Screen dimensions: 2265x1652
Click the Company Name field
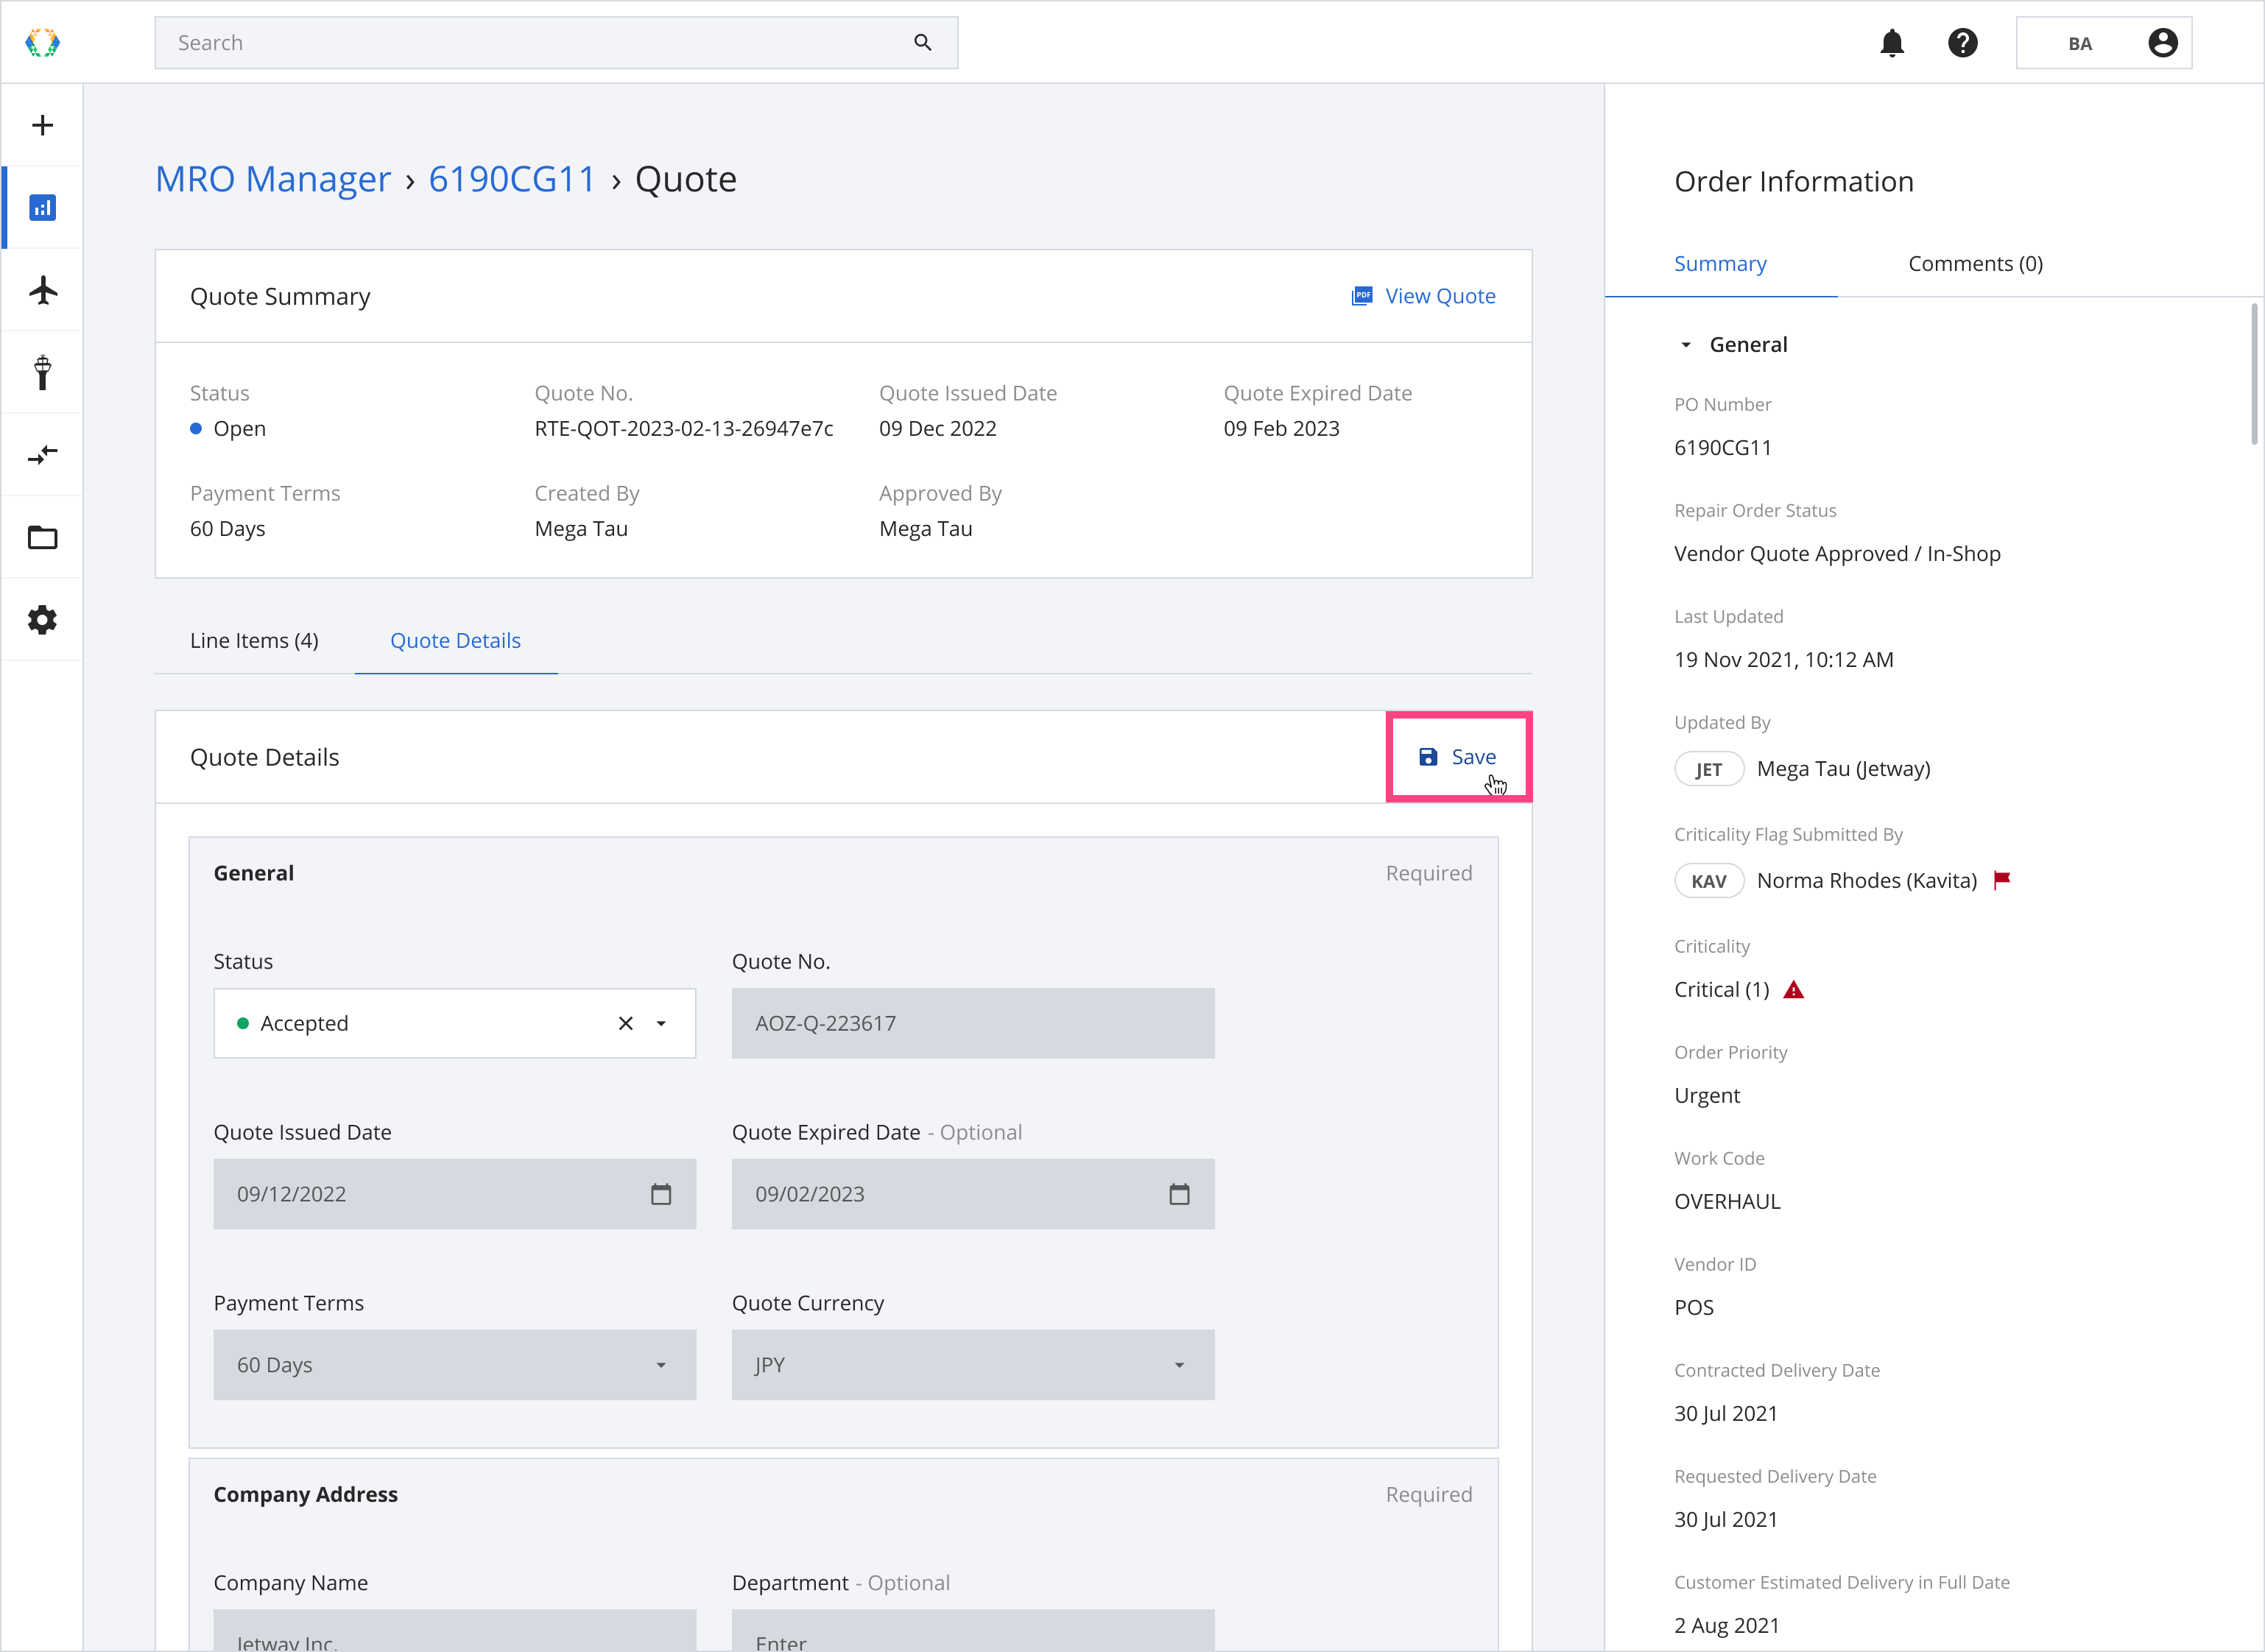454,1631
